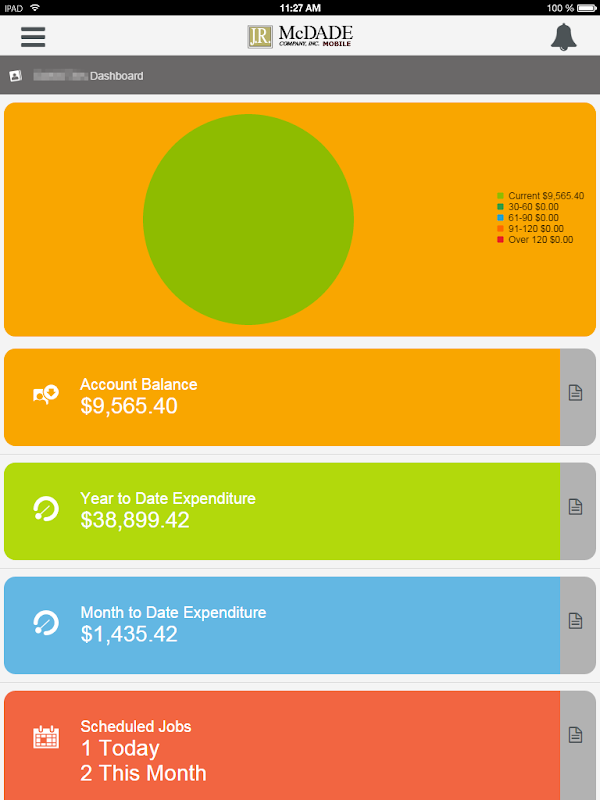The image size is (600, 800).
Task: Select the Scheduled Jobs tile
Action: click(x=282, y=745)
